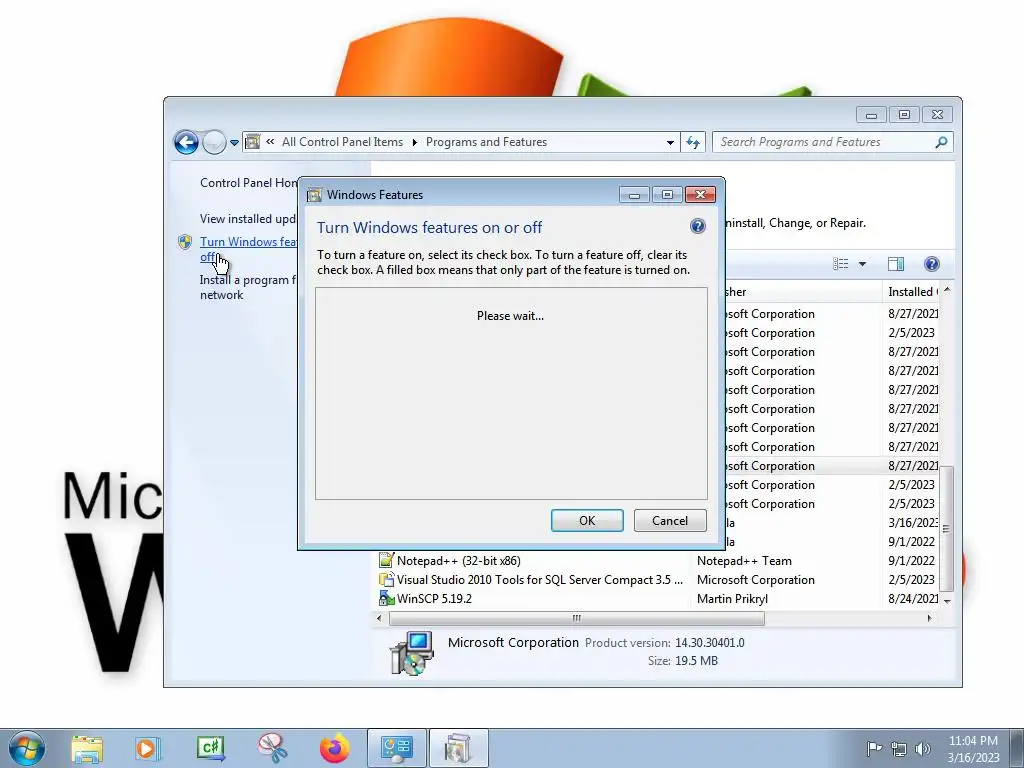The height and width of the screenshot is (768, 1024).
Task: Switch to Windows Features taskbar button
Action: click(458, 748)
